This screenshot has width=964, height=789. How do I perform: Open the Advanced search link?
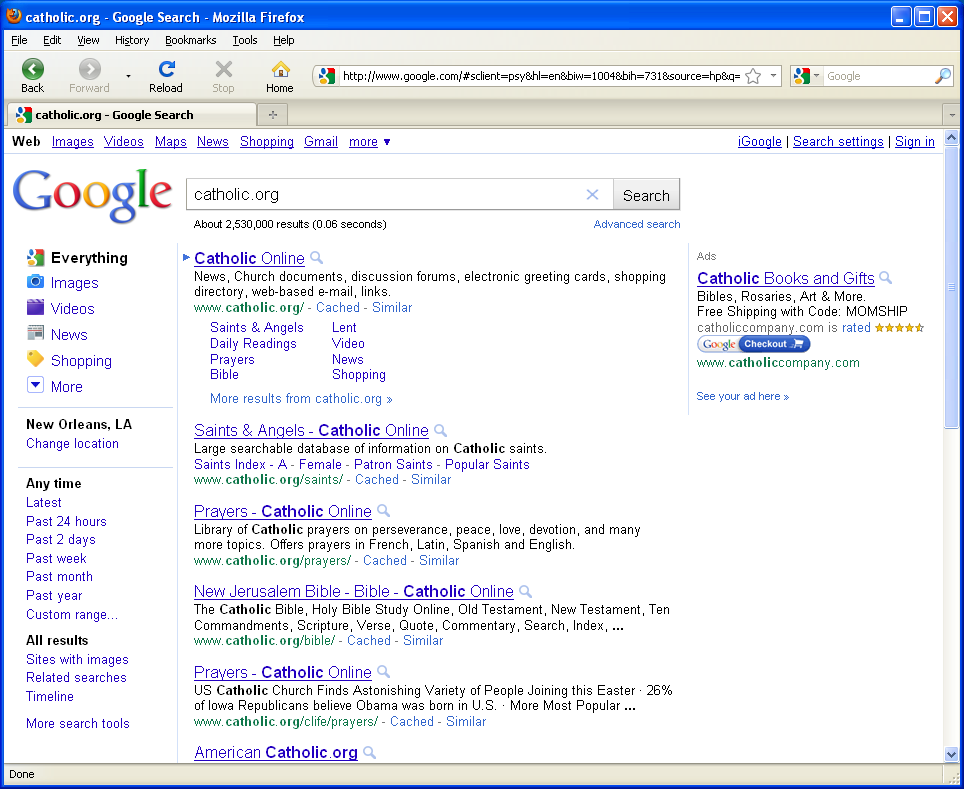(x=637, y=224)
